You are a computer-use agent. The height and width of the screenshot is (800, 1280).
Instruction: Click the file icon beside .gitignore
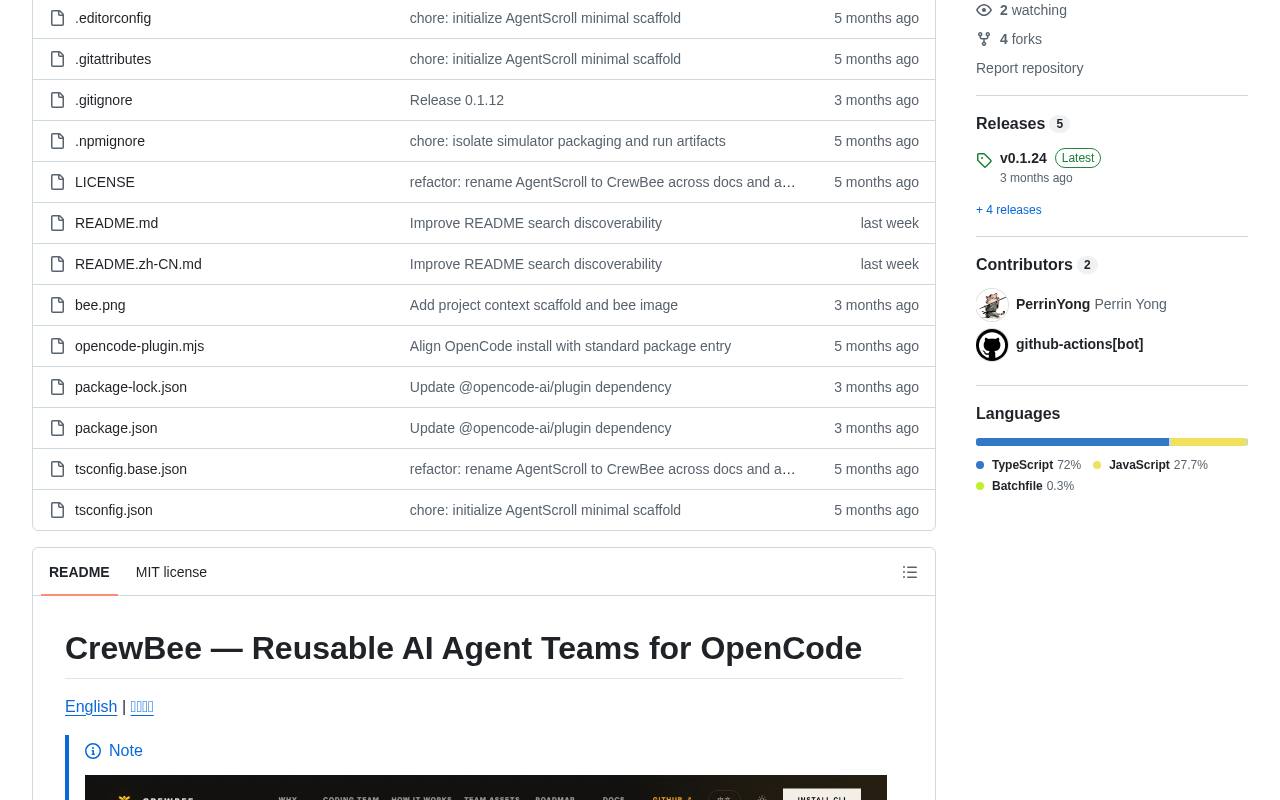[x=57, y=100]
